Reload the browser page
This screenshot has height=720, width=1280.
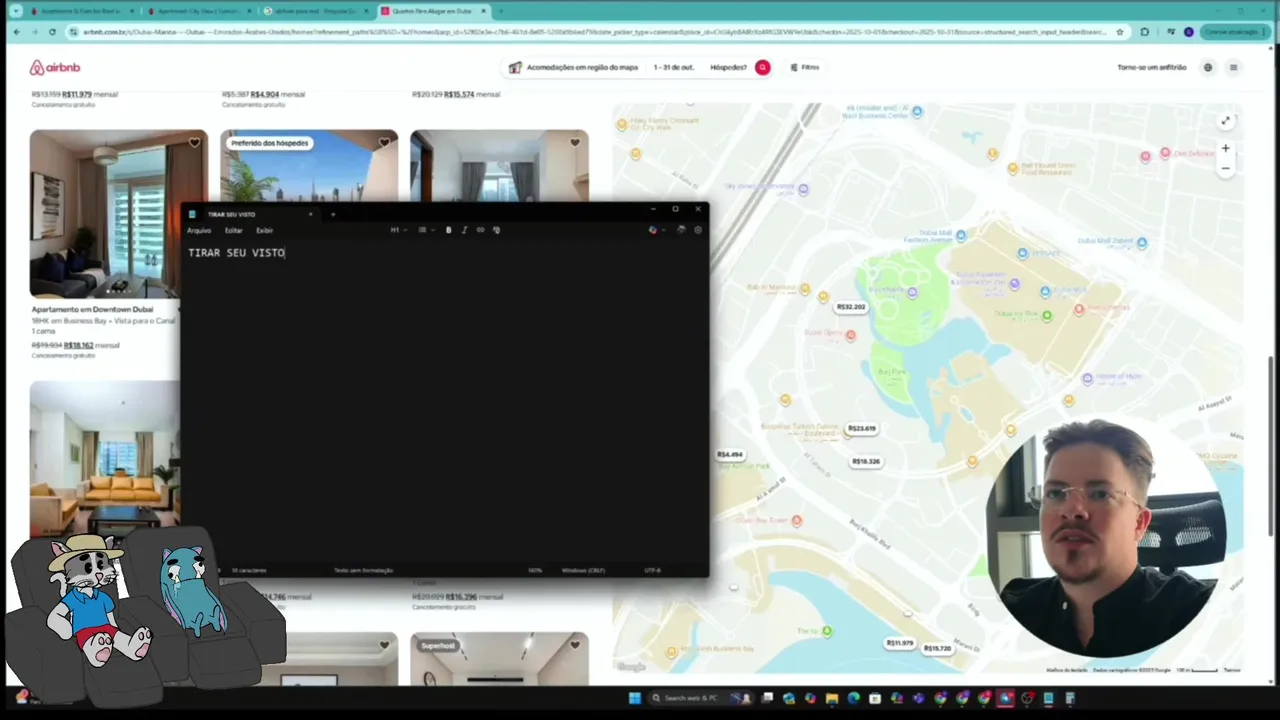click(x=52, y=32)
